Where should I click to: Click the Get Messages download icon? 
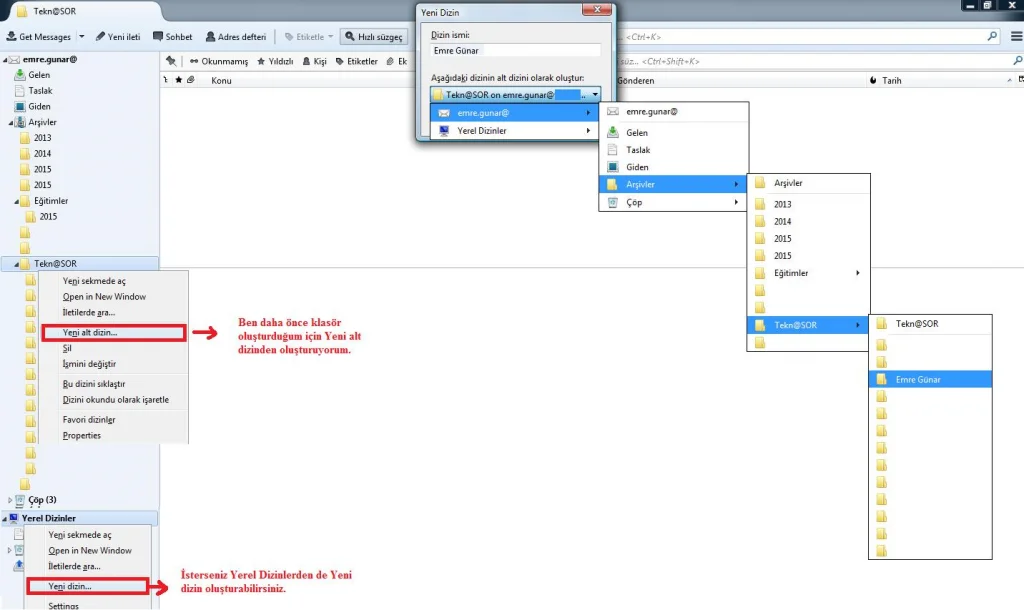13,37
